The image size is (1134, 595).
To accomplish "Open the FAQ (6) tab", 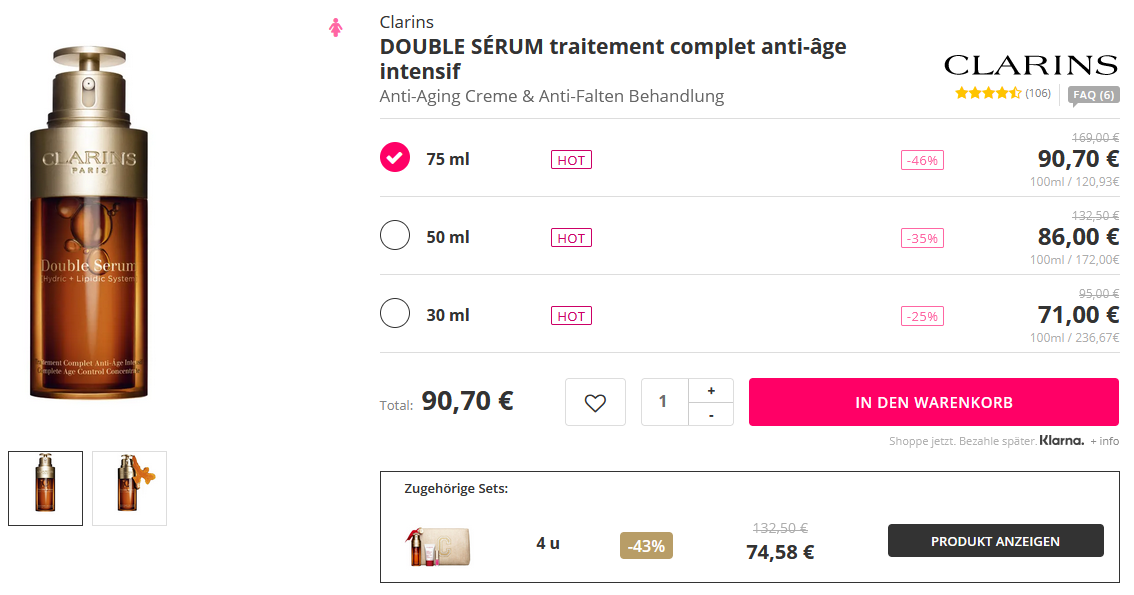I will 1093,95.
